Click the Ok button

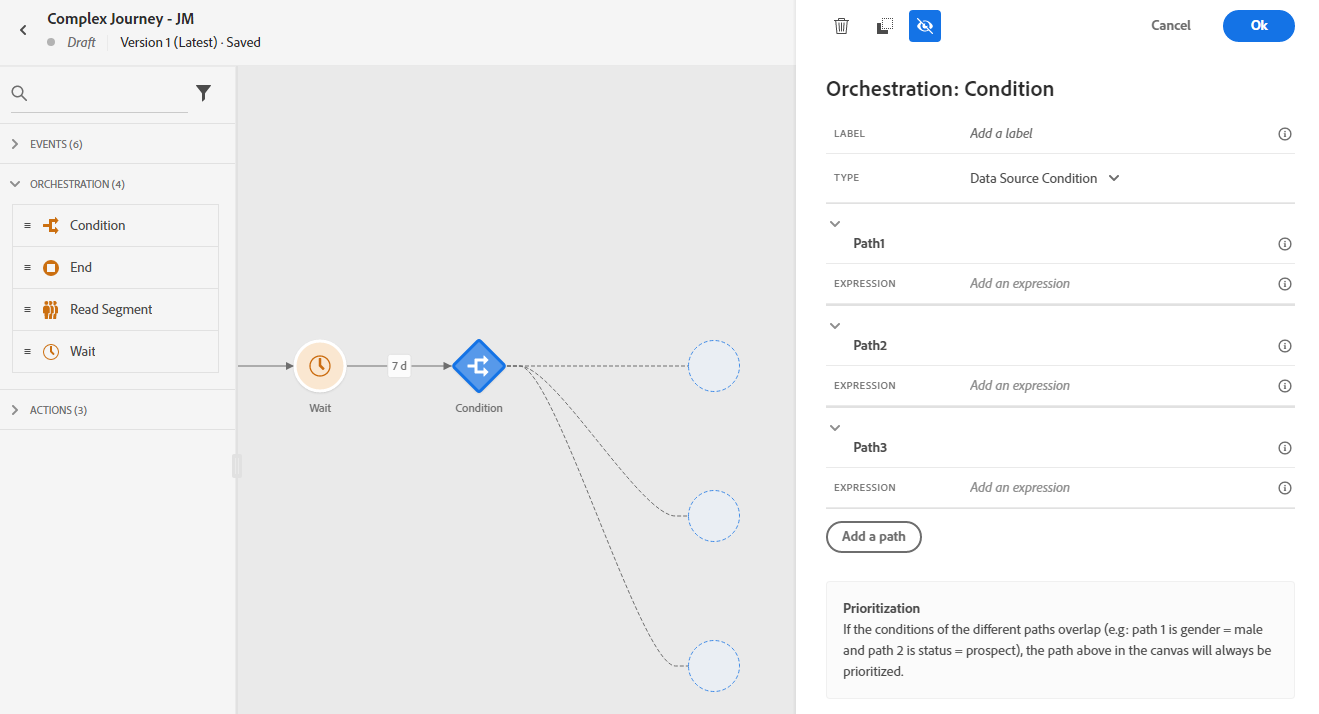point(1259,26)
